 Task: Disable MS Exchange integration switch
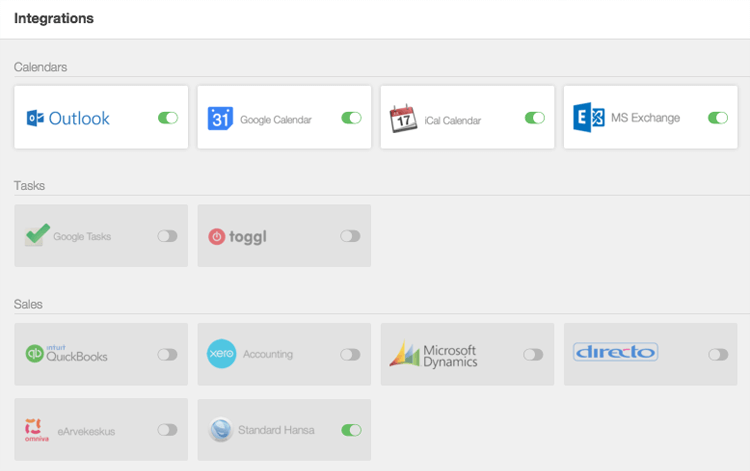[x=718, y=118]
